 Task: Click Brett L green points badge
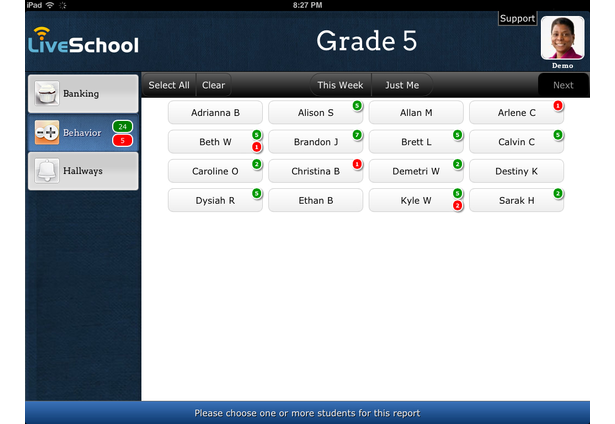(x=457, y=135)
